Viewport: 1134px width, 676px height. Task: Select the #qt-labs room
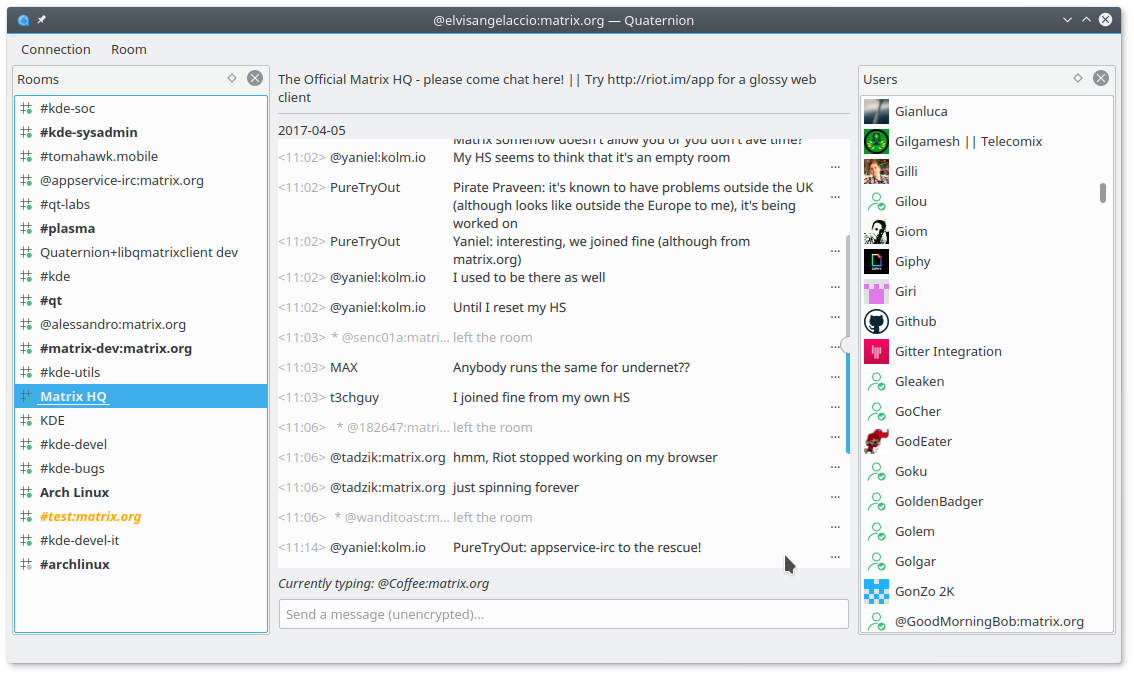click(141, 204)
